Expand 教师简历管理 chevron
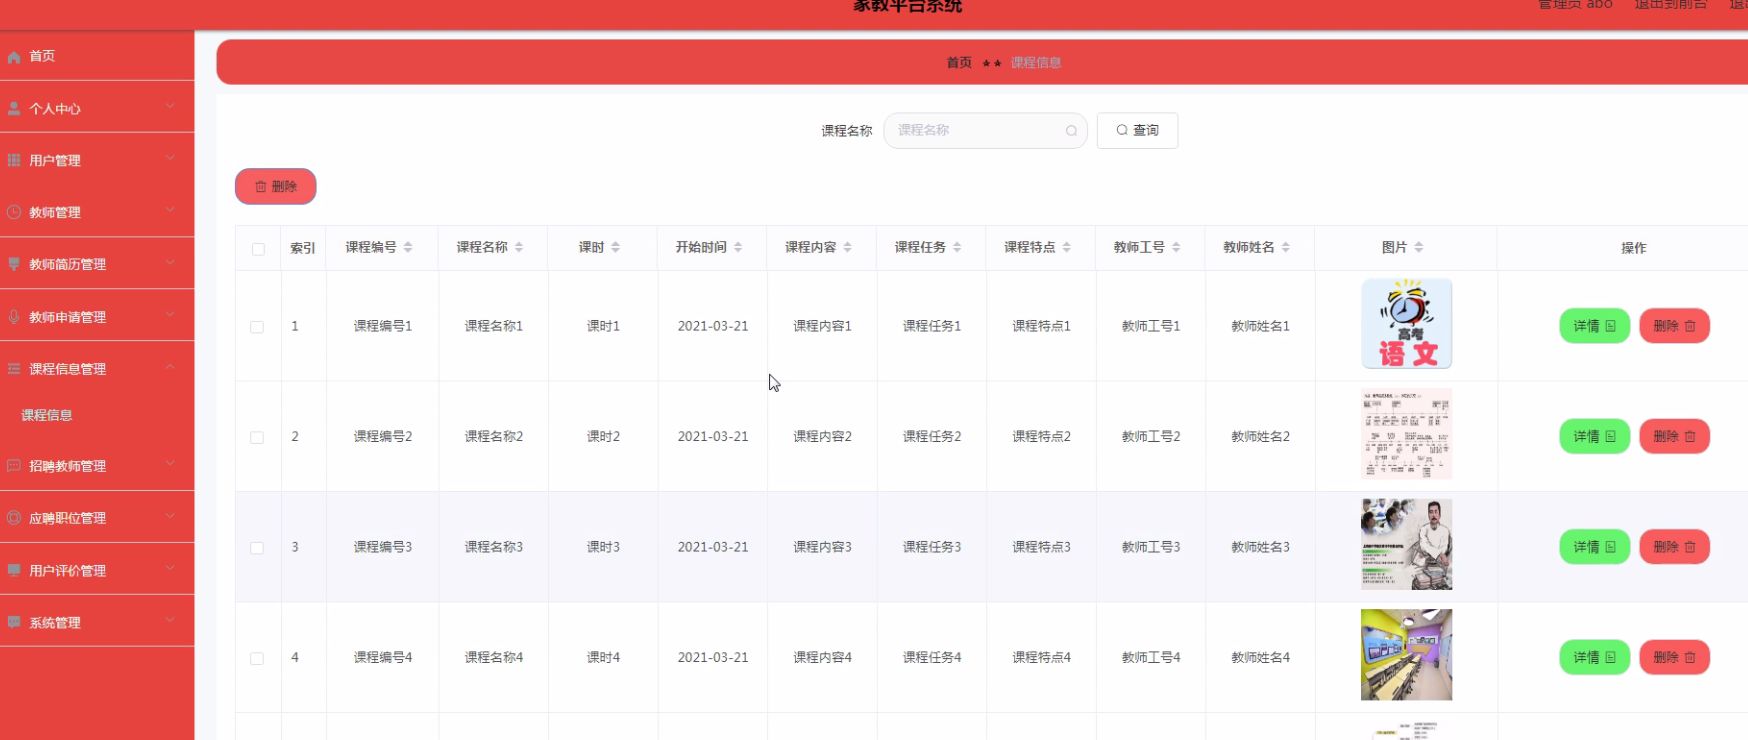The height and width of the screenshot is (740, 1748). [x=170, y=262]
